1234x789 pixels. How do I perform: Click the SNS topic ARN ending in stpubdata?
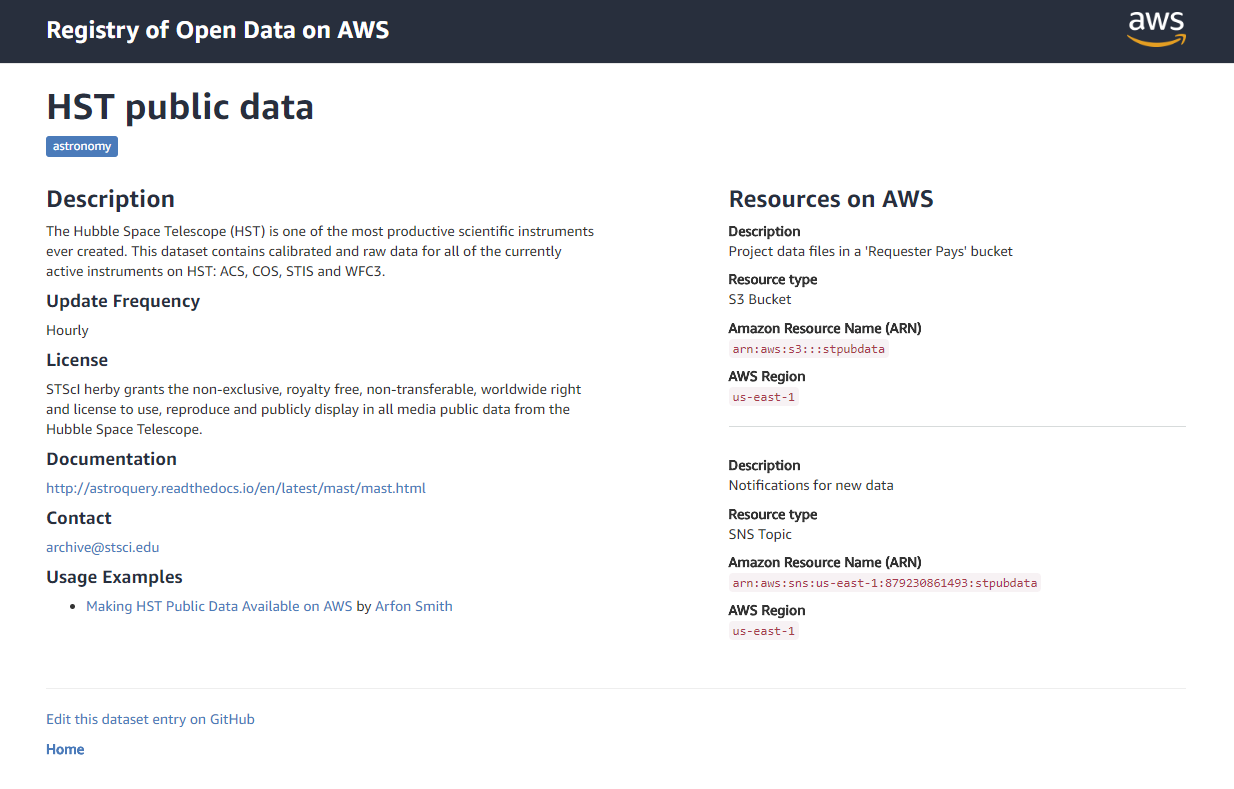pyautogui.click(x=884, y=583)
